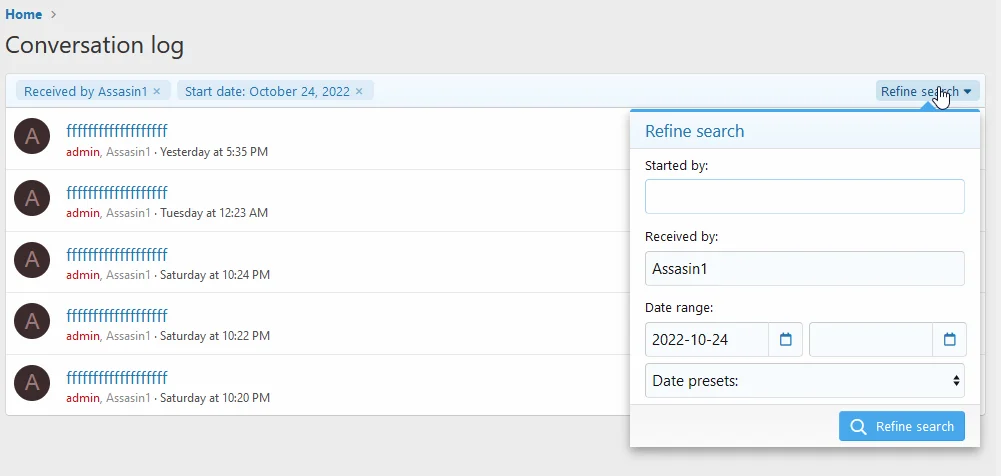Click avatar of Saturday 10:20 PM conversation
The image size is (1001, 476).
point(32,383)
